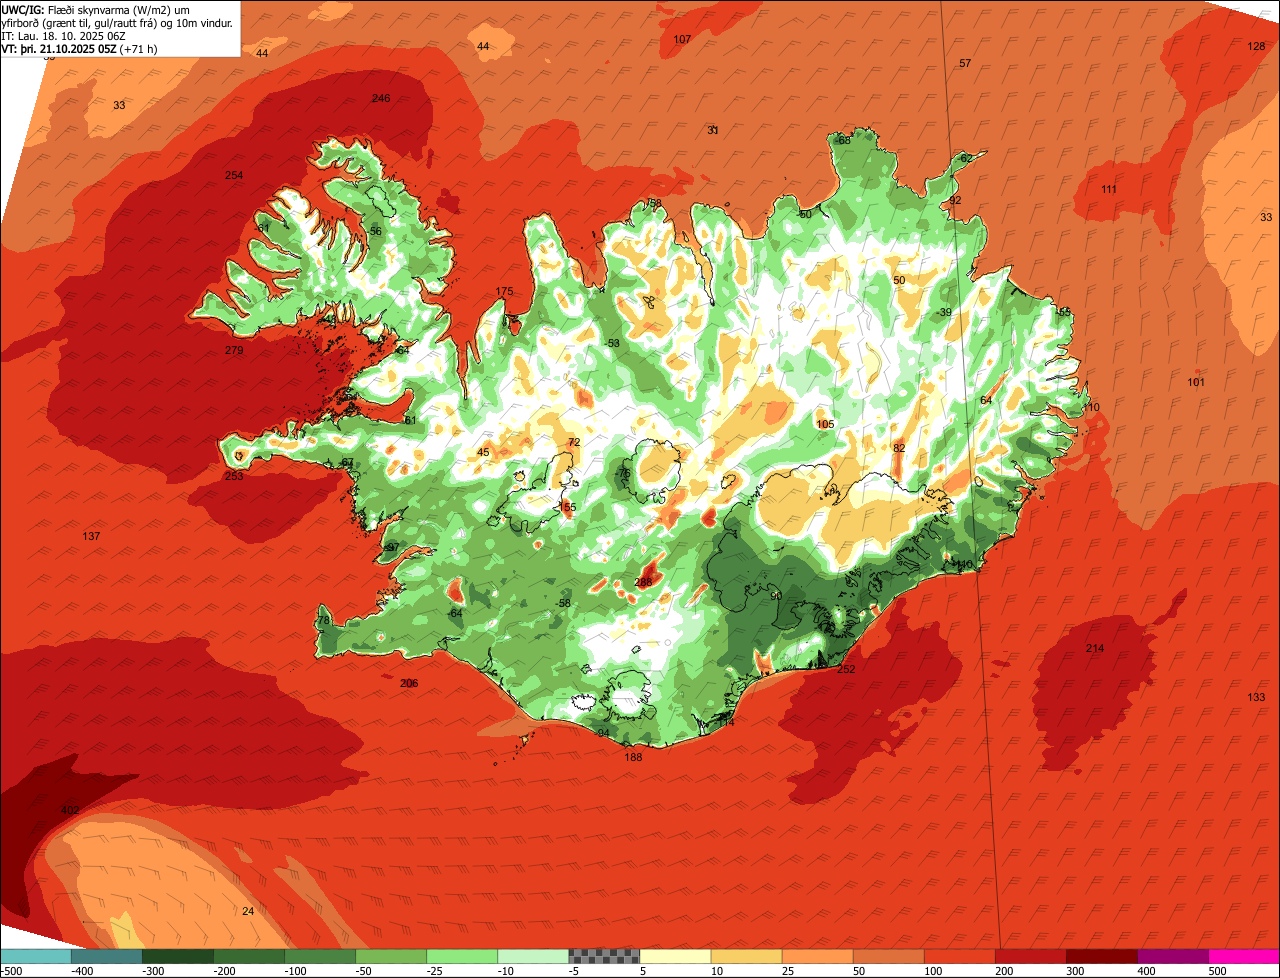Click the '128' value on the map
Image resolution: width=1280 pixels, height=978 pixels.
click(x=1257, y=46)
